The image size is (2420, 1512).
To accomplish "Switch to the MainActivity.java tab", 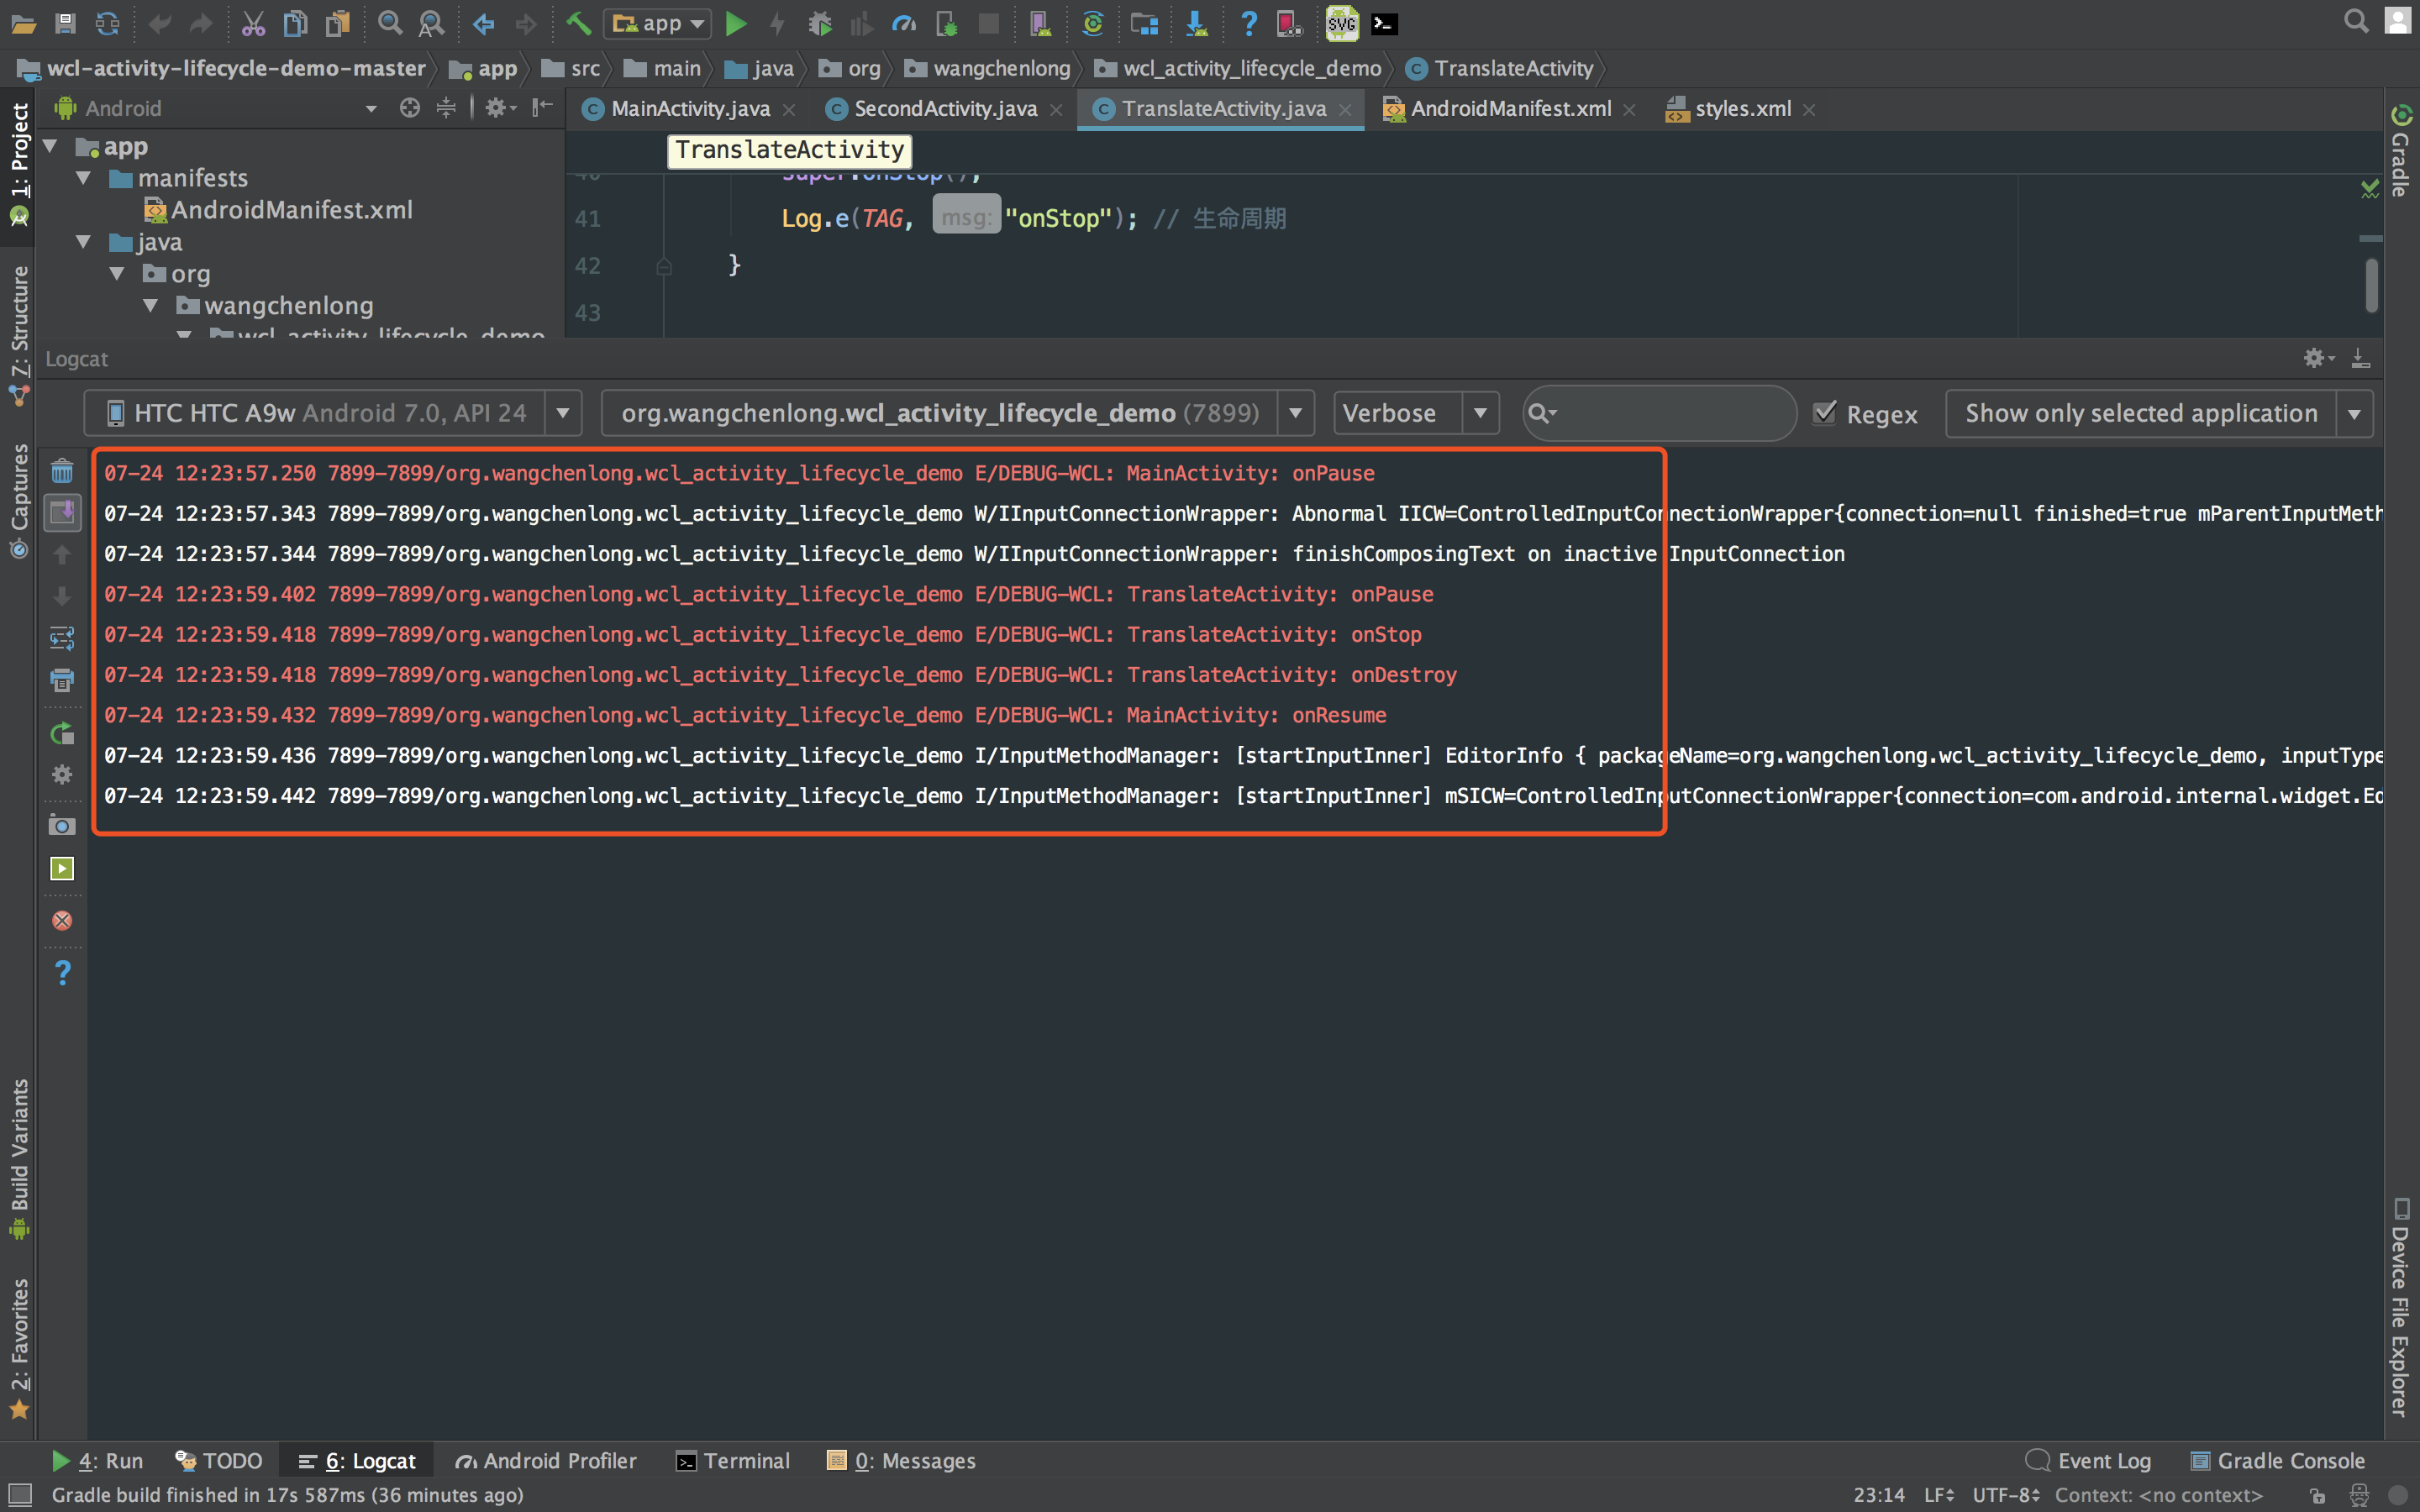I will point(689,109).
